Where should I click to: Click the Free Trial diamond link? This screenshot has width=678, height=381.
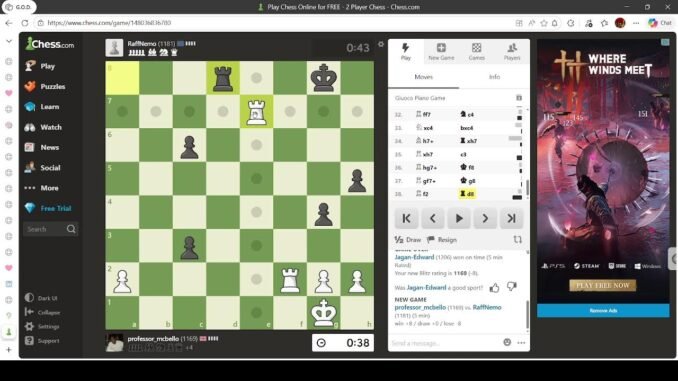pyautogui.click(x=48, y=208)
